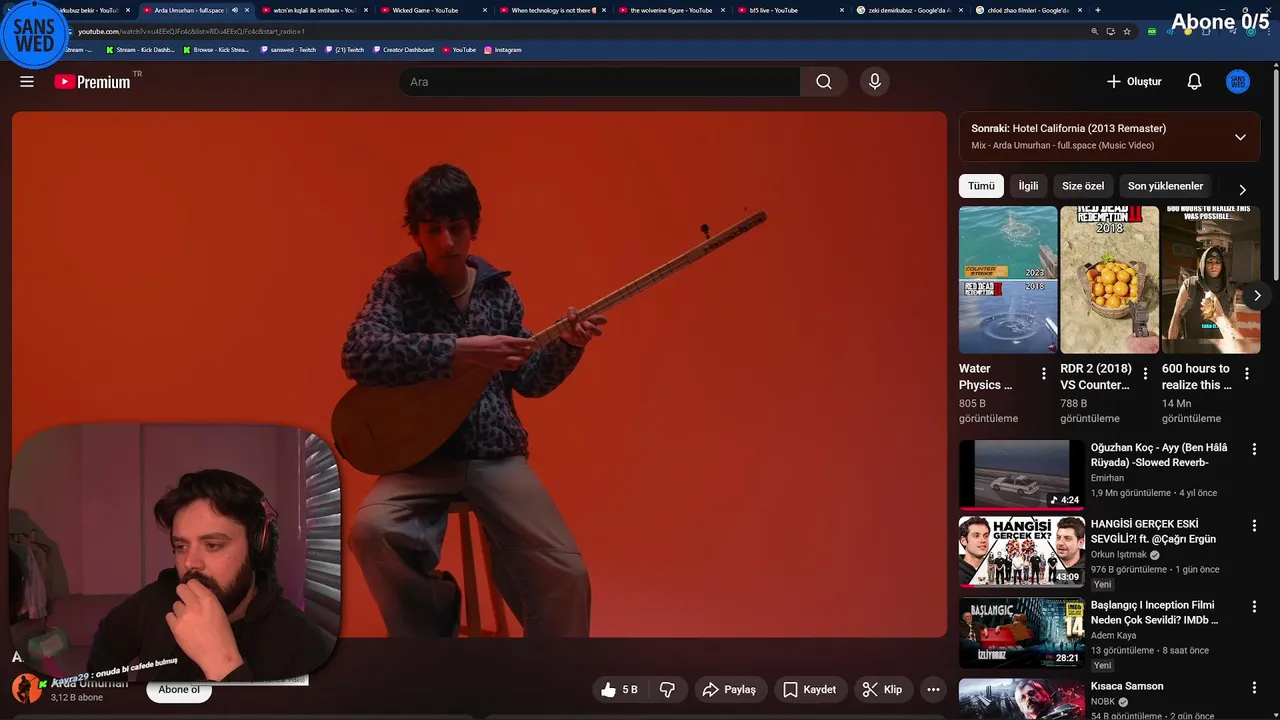
Task: Open the notifications bell
Action: (1194, 82)
